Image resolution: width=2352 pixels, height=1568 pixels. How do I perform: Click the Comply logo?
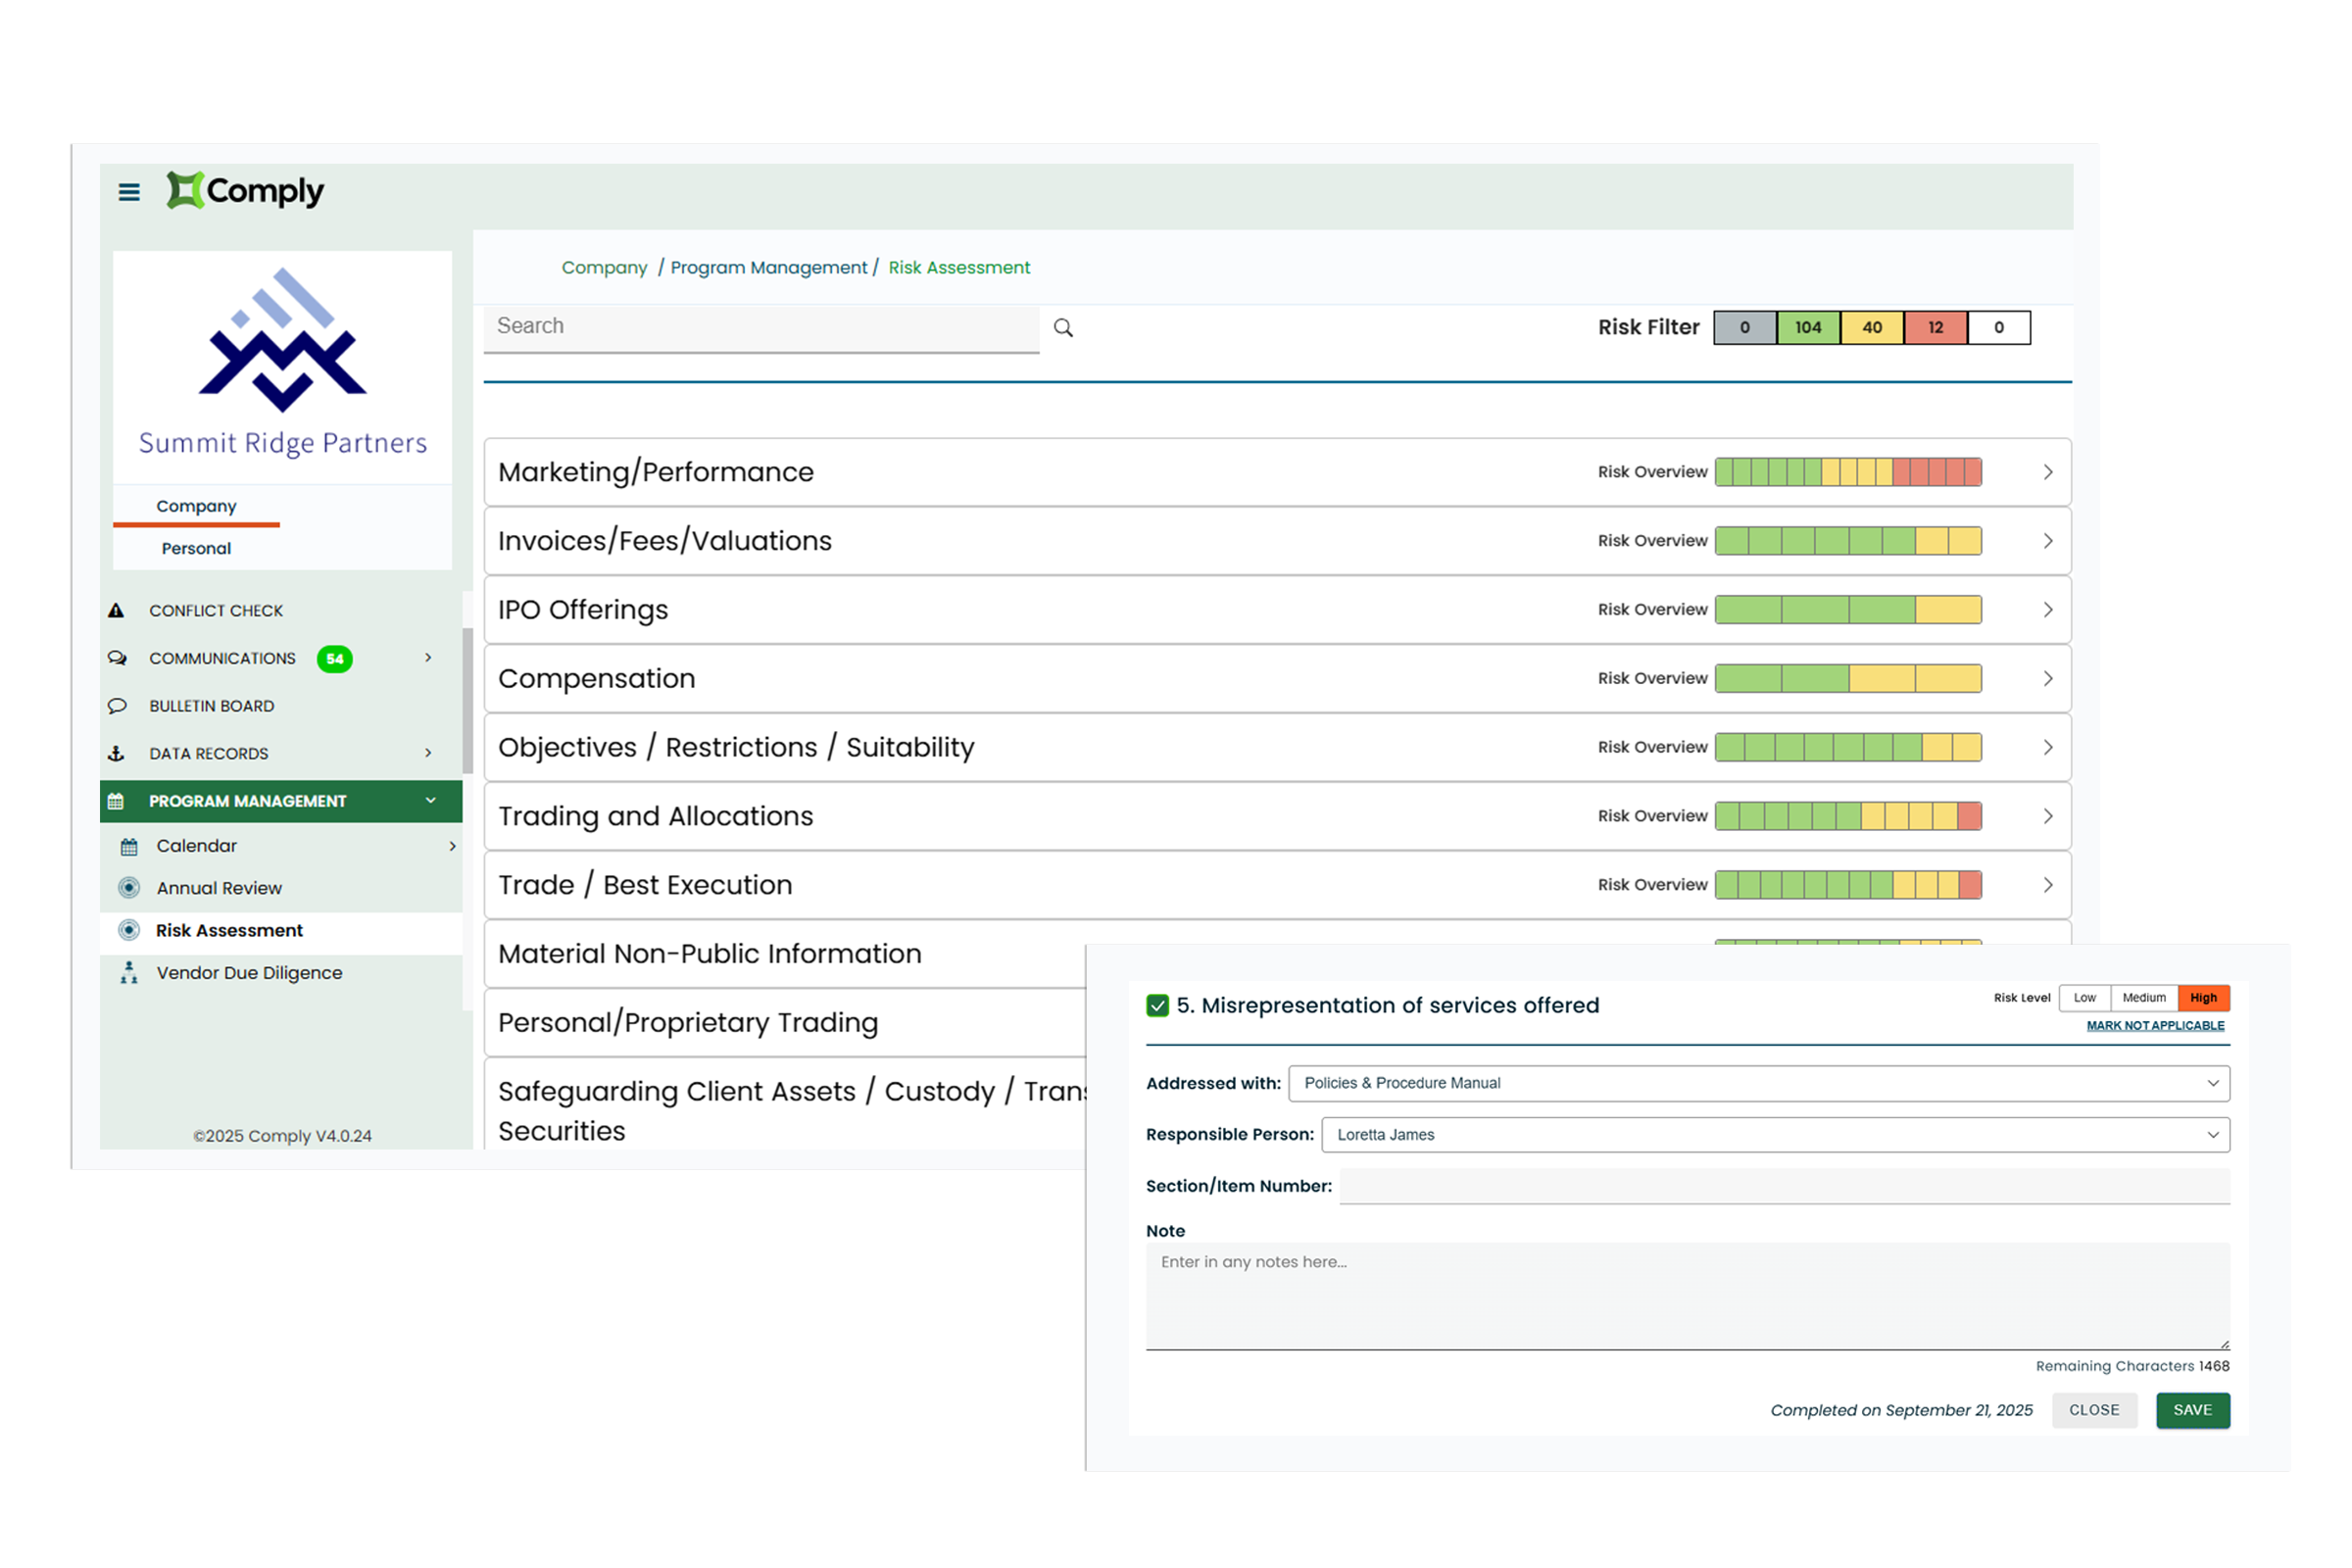(243, 190)
